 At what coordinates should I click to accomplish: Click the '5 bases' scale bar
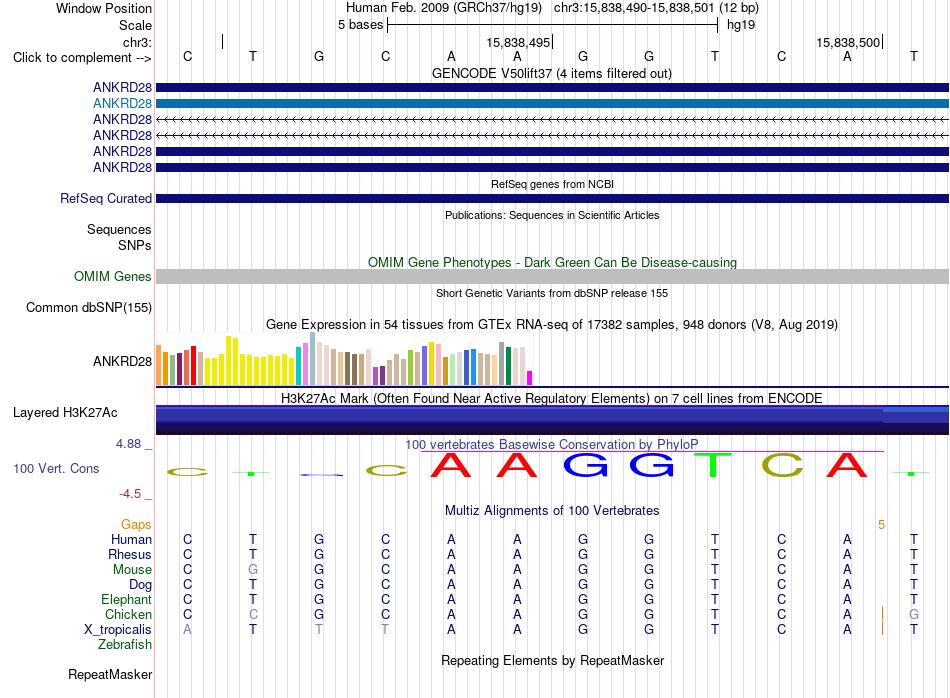point(552,25)
